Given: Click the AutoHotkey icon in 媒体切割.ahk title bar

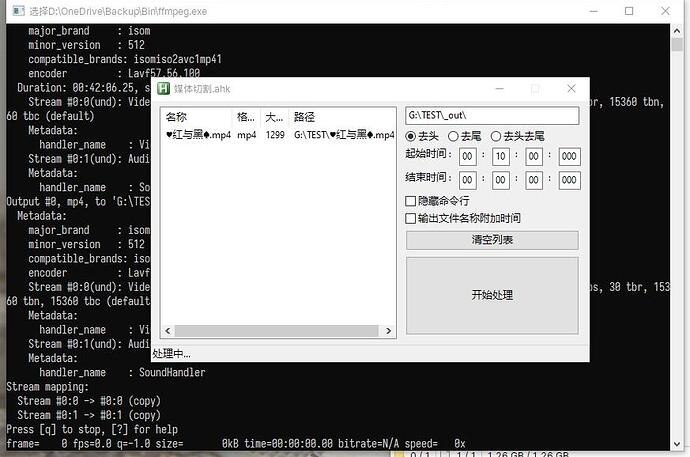Looking at the screenshot, I should pos(163,89).
